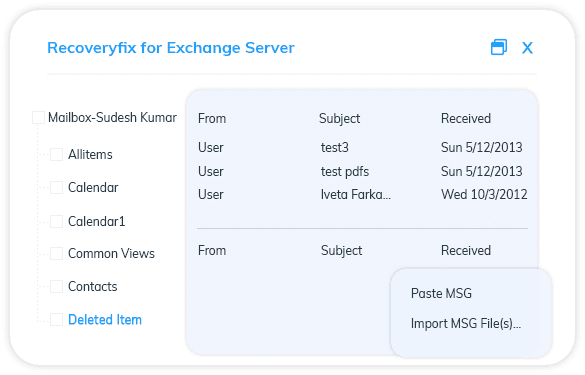Screen dimensions: 585x375
Task: Open the Deleted Item folder
Action: tap(105, 320)
